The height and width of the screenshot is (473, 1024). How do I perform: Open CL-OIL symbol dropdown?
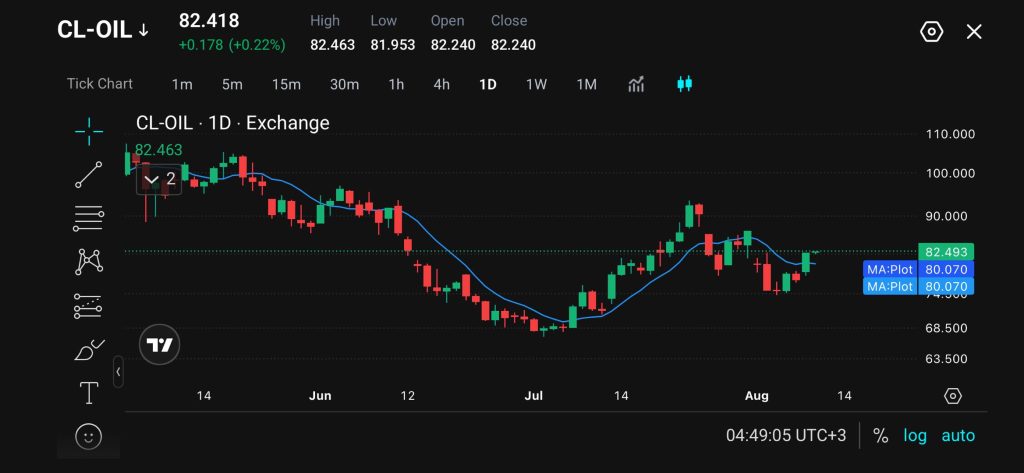point(103,30)
